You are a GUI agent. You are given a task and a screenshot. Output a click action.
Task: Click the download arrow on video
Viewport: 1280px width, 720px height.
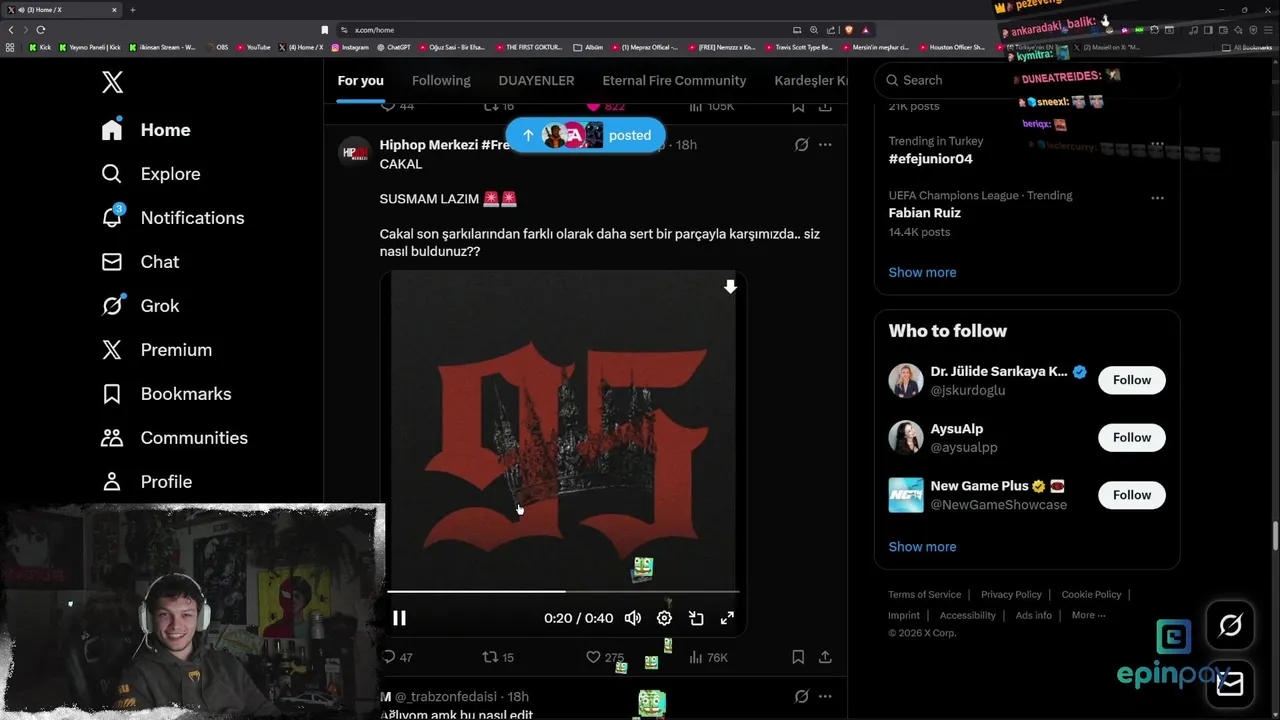coord(730,287)
